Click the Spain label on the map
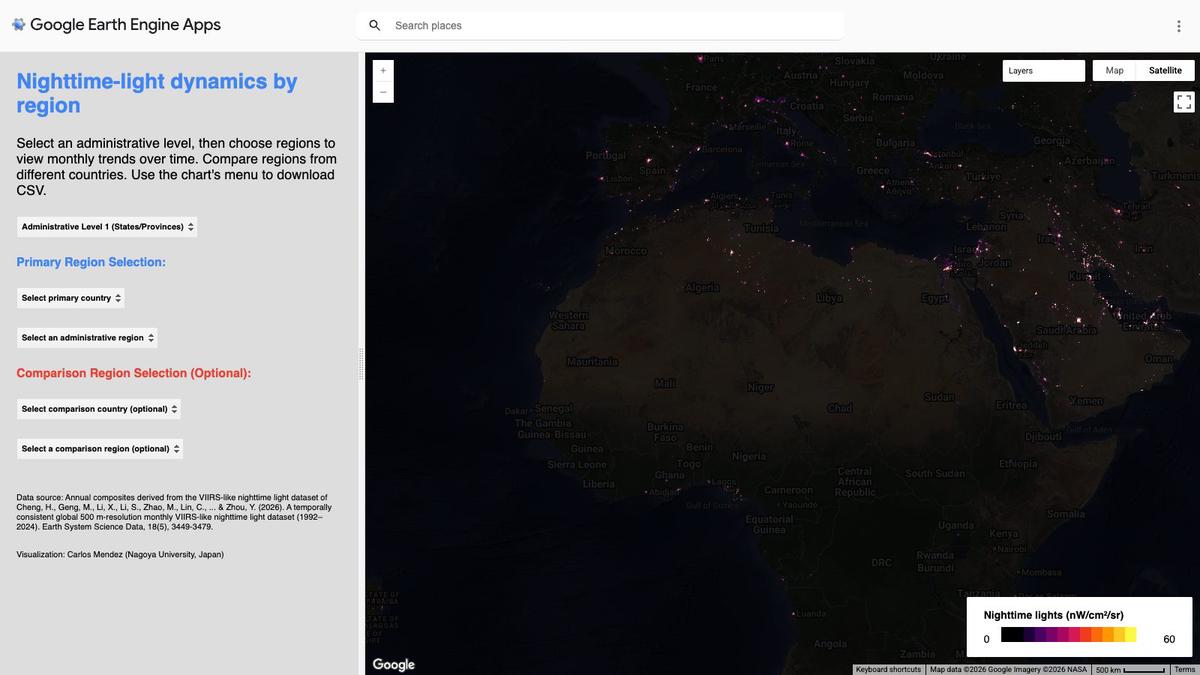Screen dimensions: 1200x675 652,171
